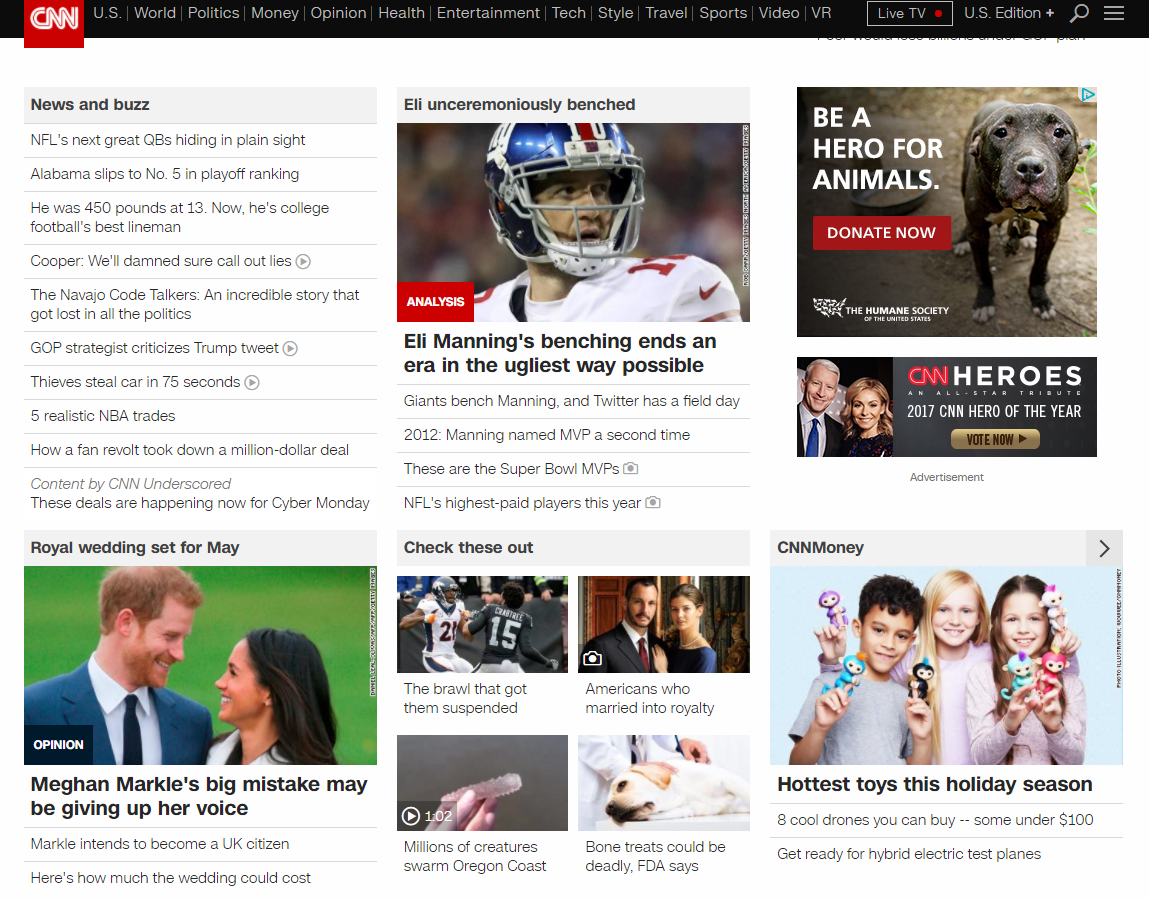Click football brawl thumbnail

(x=482, y=624)
